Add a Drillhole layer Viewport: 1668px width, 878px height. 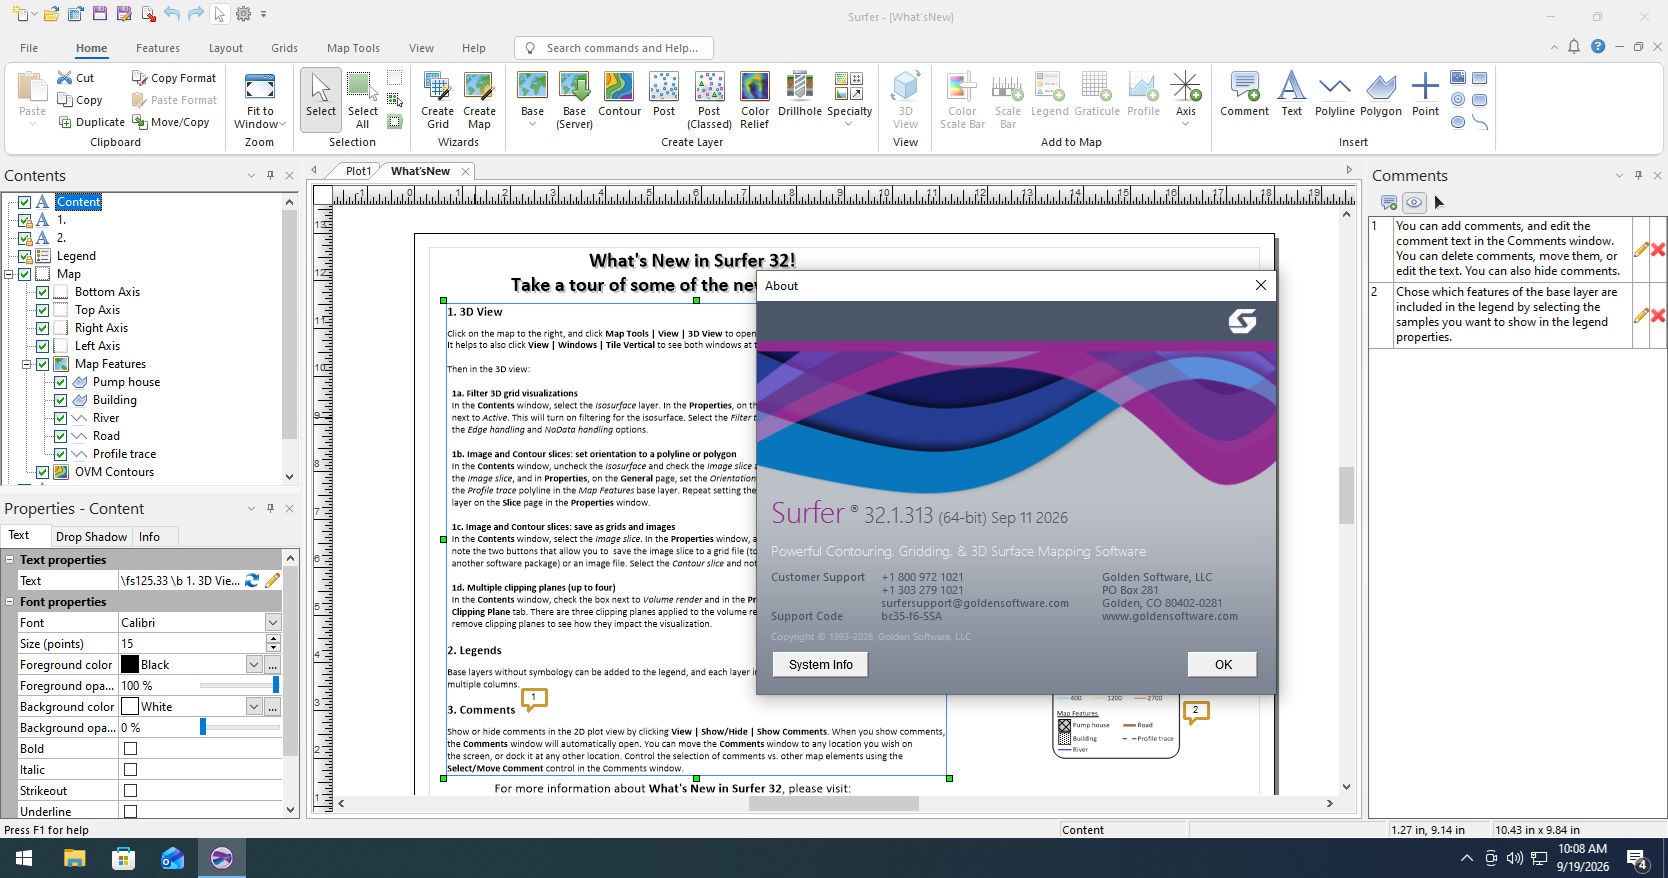[x=799, y=95]
